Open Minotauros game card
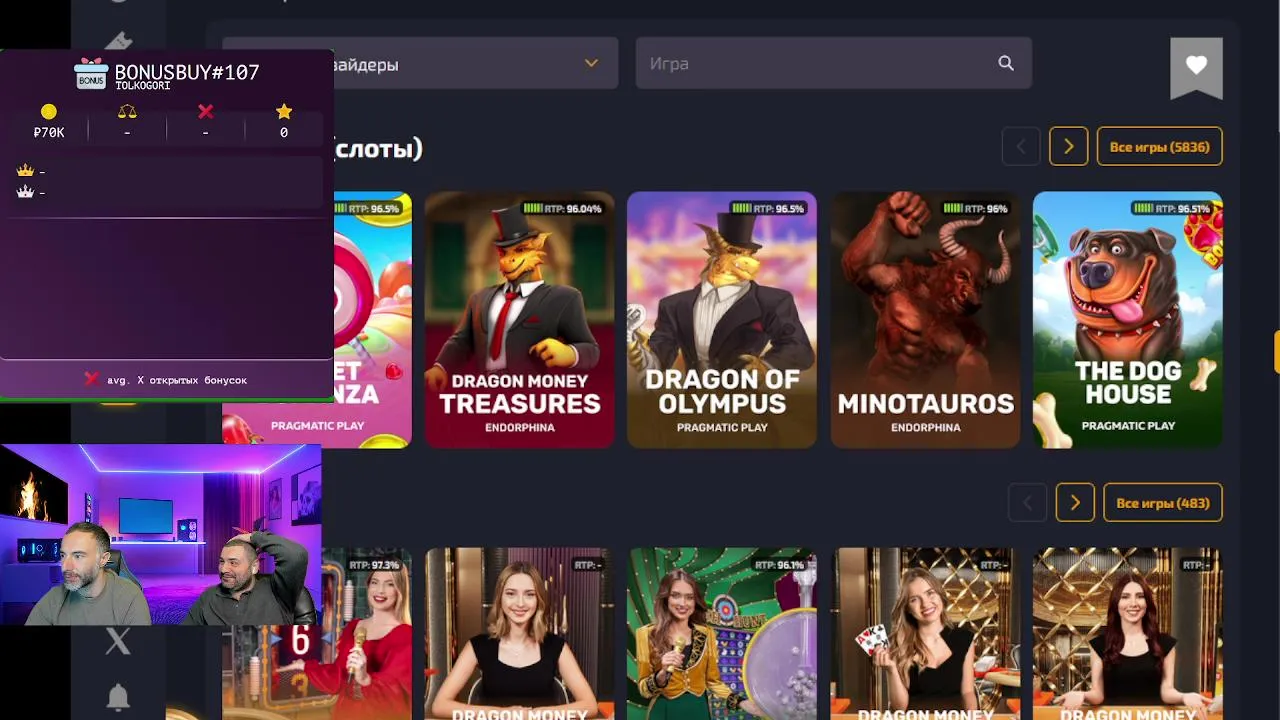 (x=926, y=320)
